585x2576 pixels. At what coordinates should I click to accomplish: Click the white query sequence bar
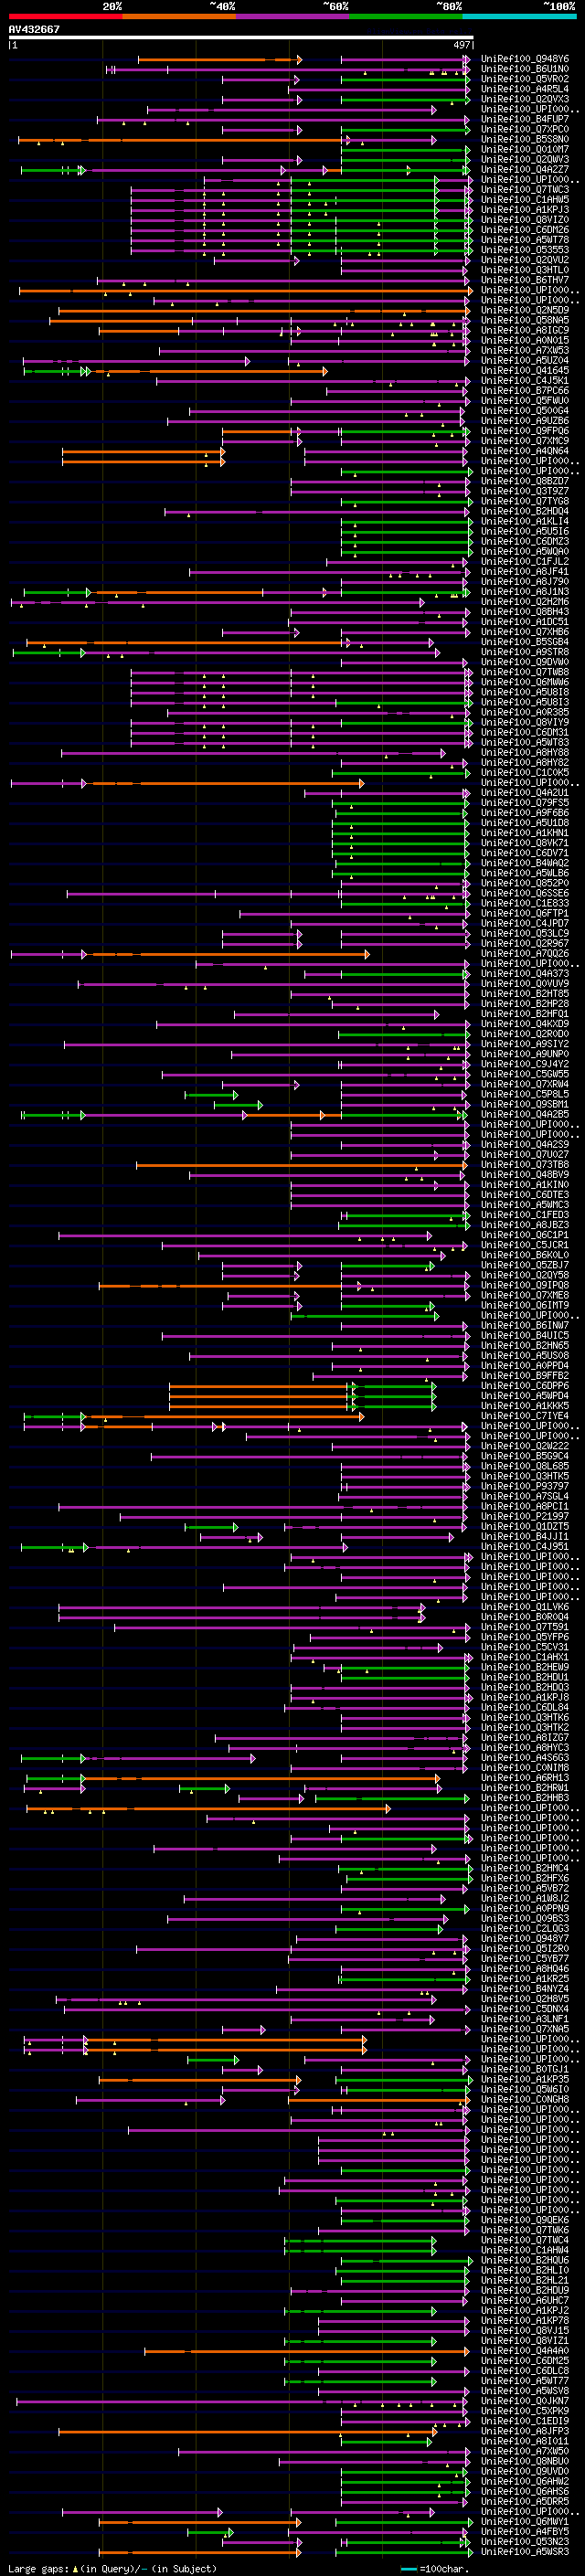[241, 37]
